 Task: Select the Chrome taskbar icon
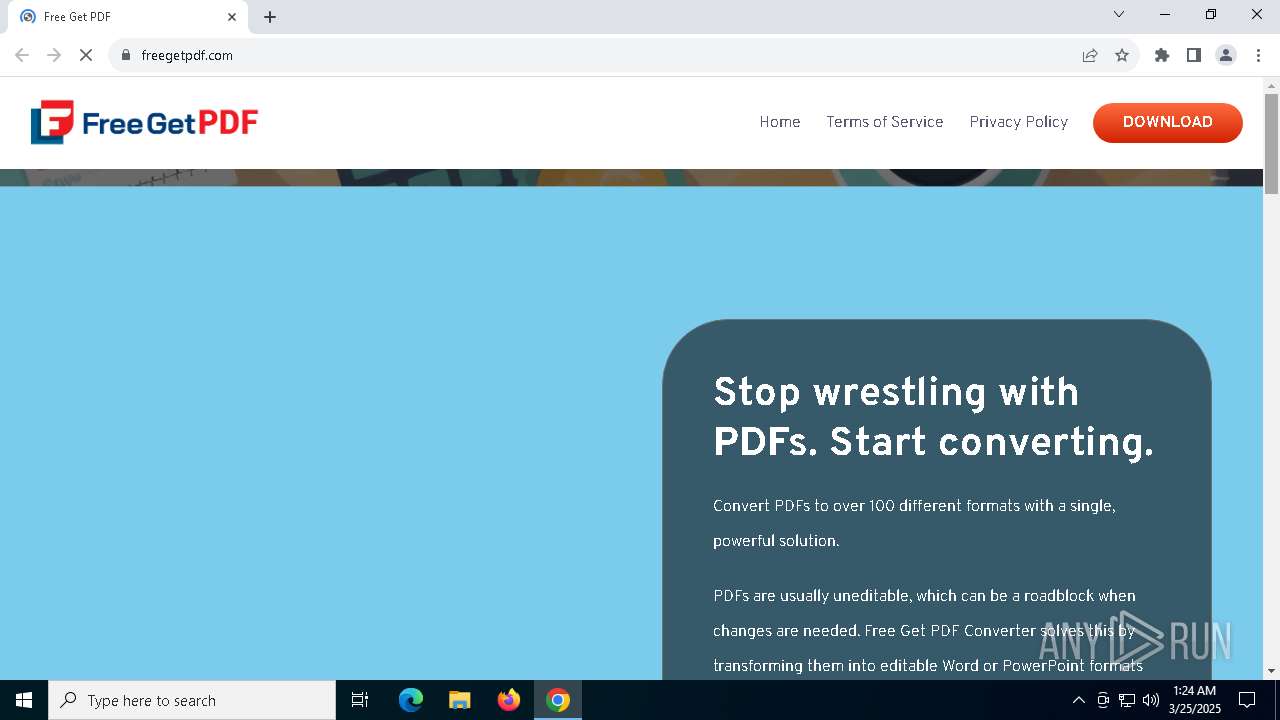(558, 700)
